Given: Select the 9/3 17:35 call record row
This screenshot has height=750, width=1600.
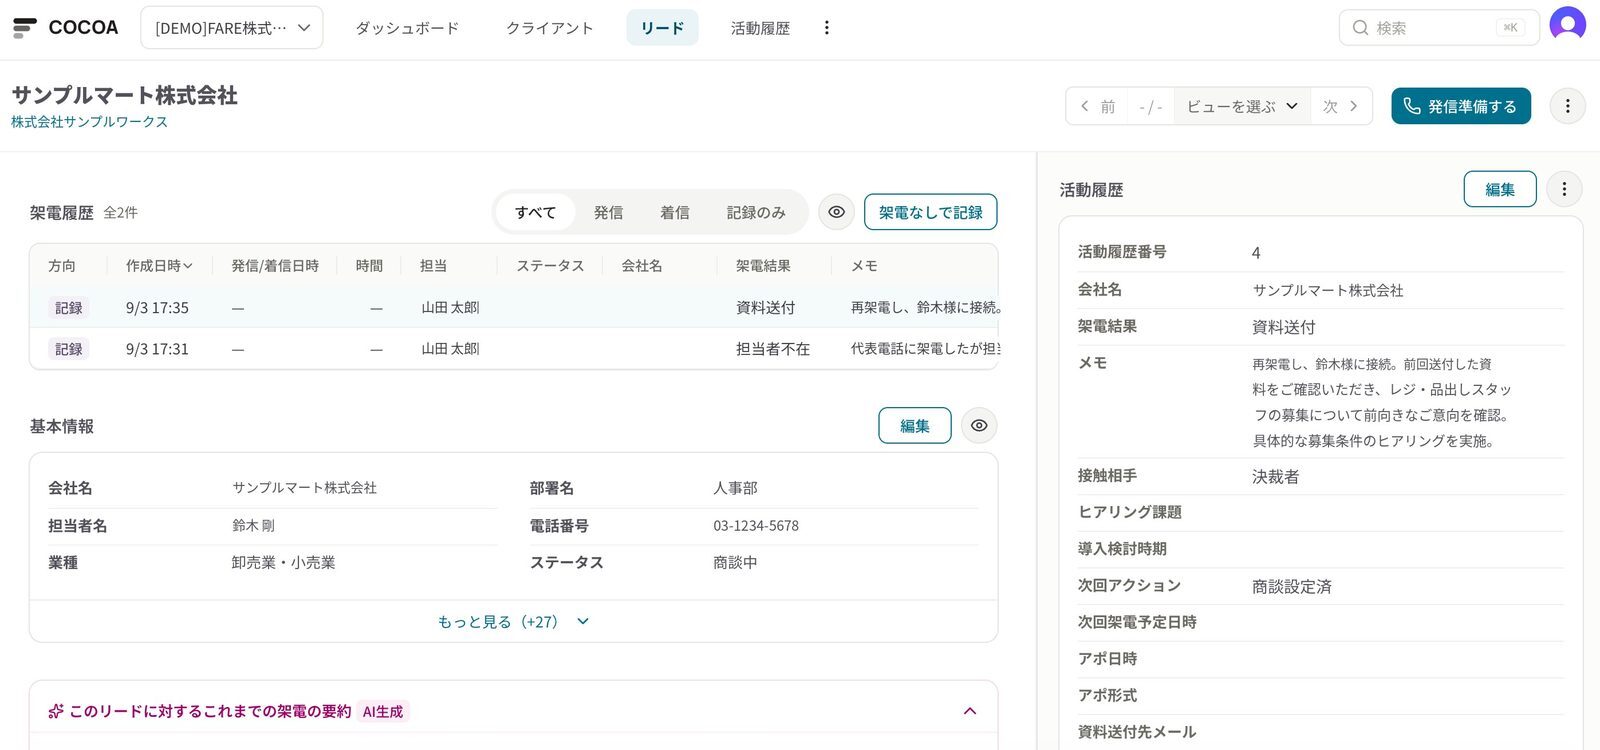Looking at the screenshot, I should click(x=513, y=307).
